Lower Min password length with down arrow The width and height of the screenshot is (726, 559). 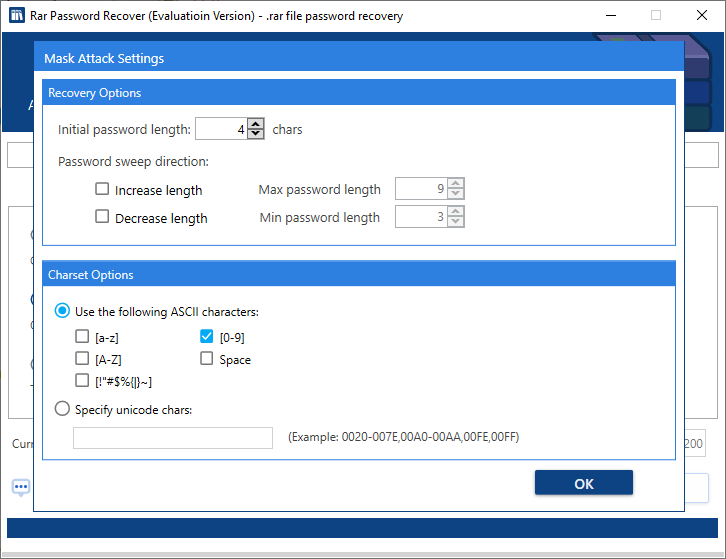pyautogui.click(x=456, y=221)
